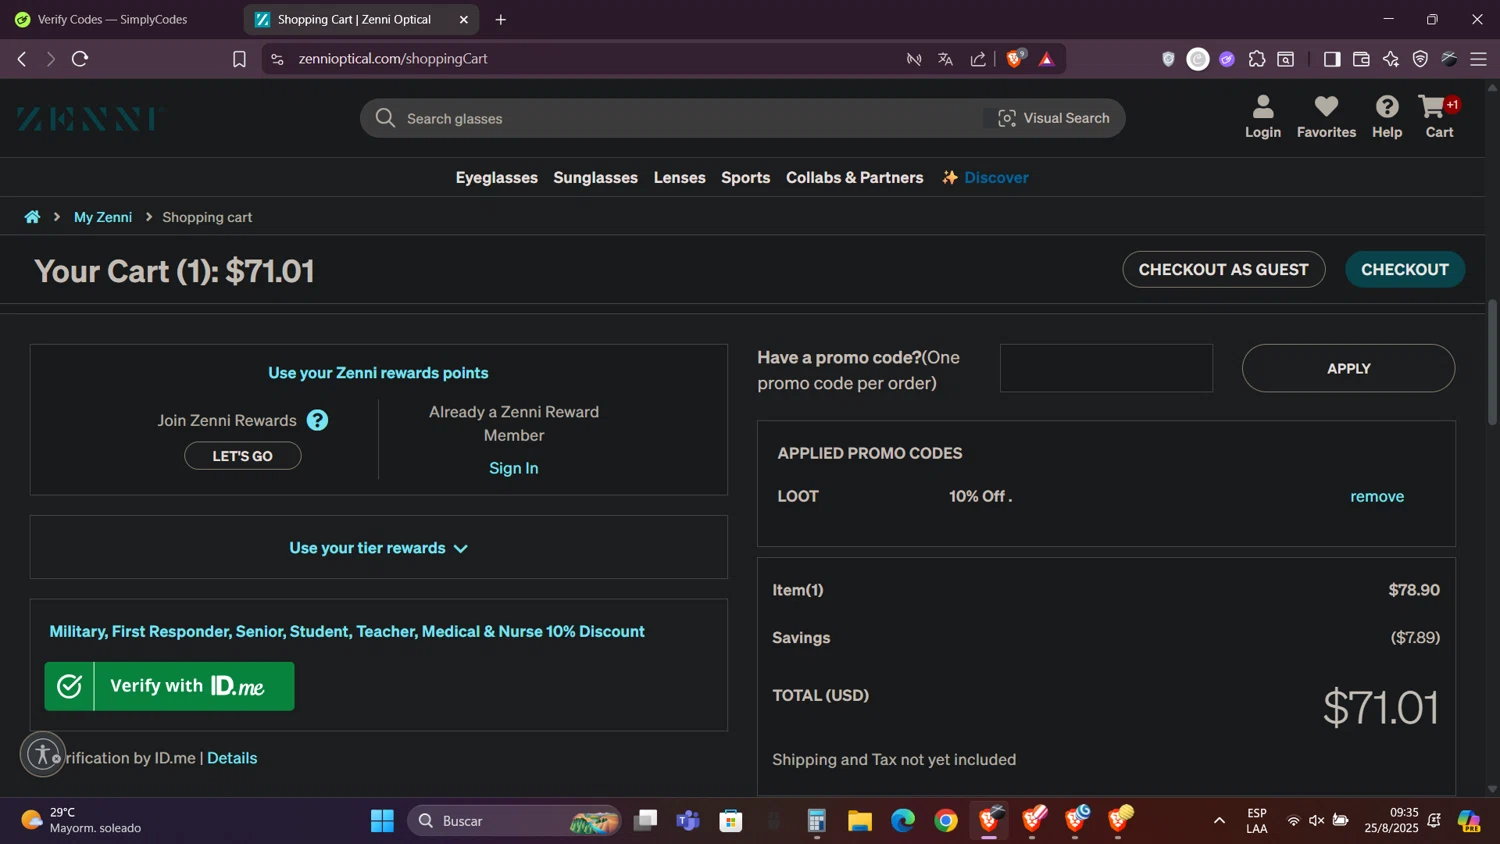Open Leo AI sparkle icon

pyautogui.click(x=1391, y=59)
